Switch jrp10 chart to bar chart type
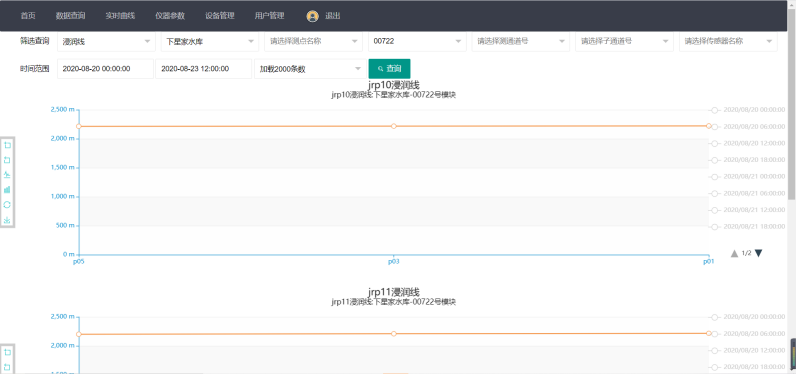The width and height of the screenshot is (796, 374). (x=7, y=190)
